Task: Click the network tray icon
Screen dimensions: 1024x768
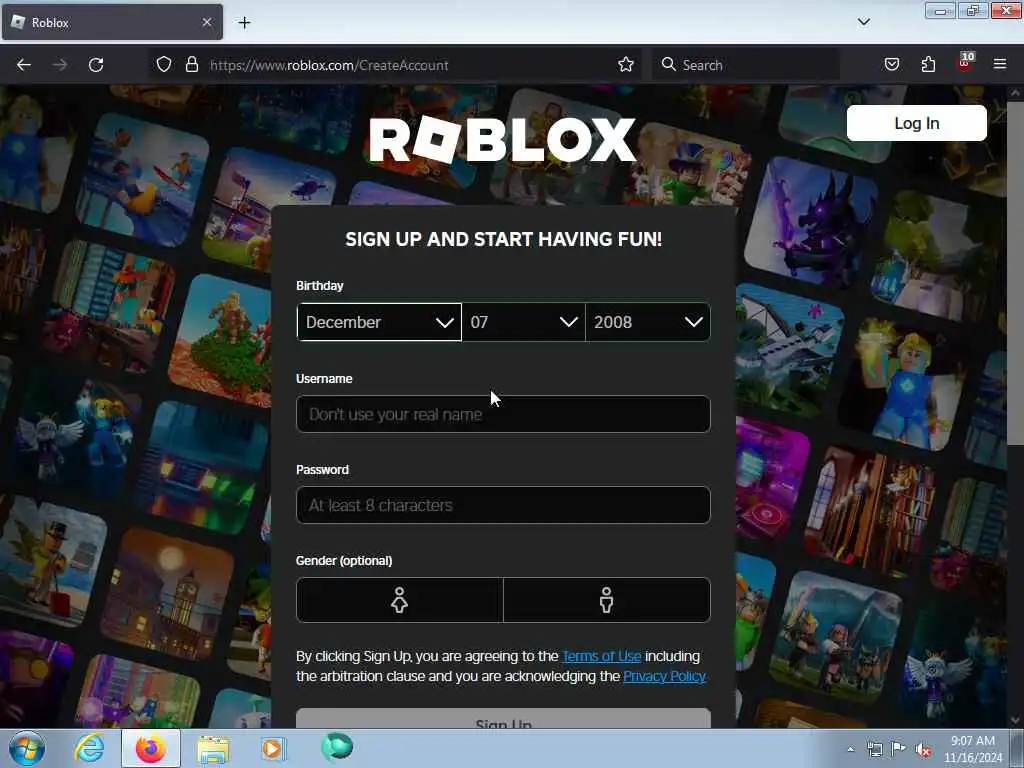Action: click(x=874, y=749)
